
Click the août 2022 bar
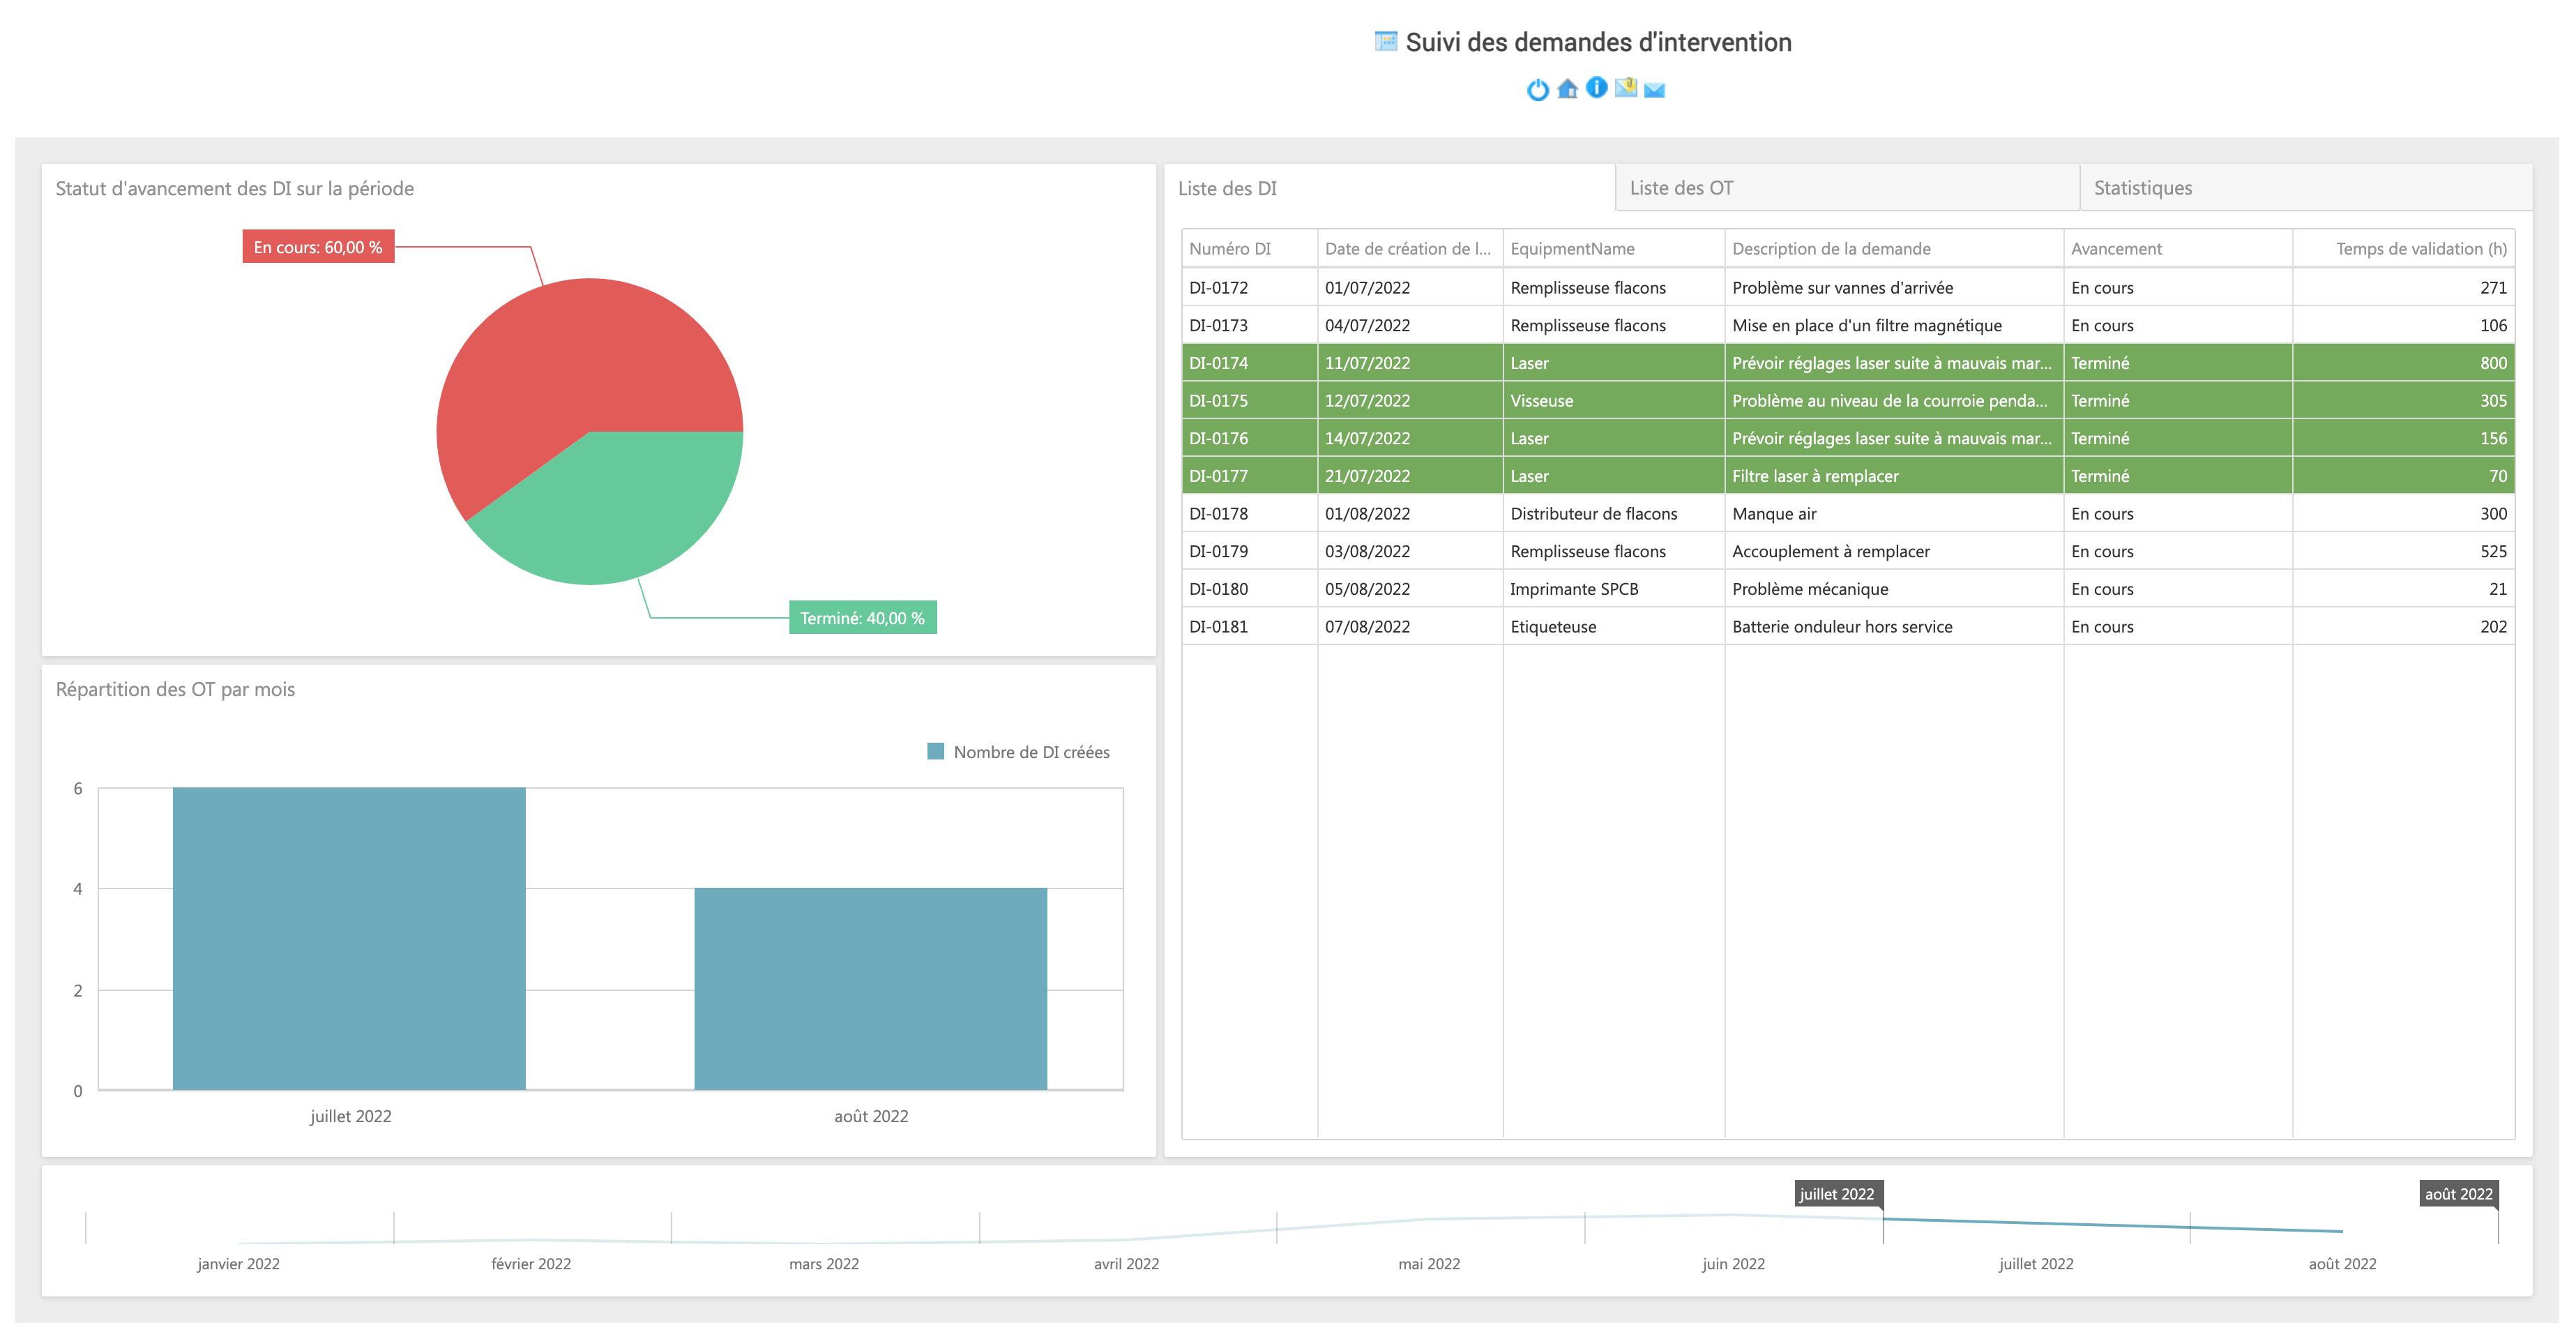coord(870,989)
